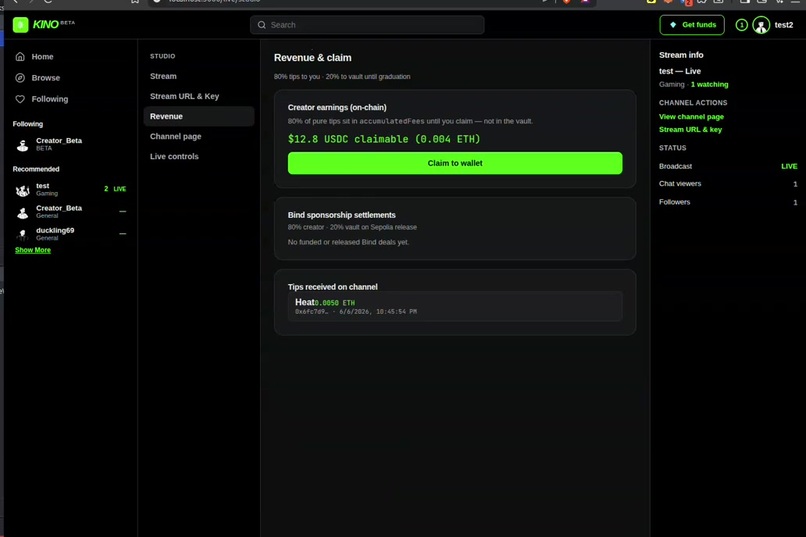
Task: Open Following via the heart icon
Action: tap(20, 99)
